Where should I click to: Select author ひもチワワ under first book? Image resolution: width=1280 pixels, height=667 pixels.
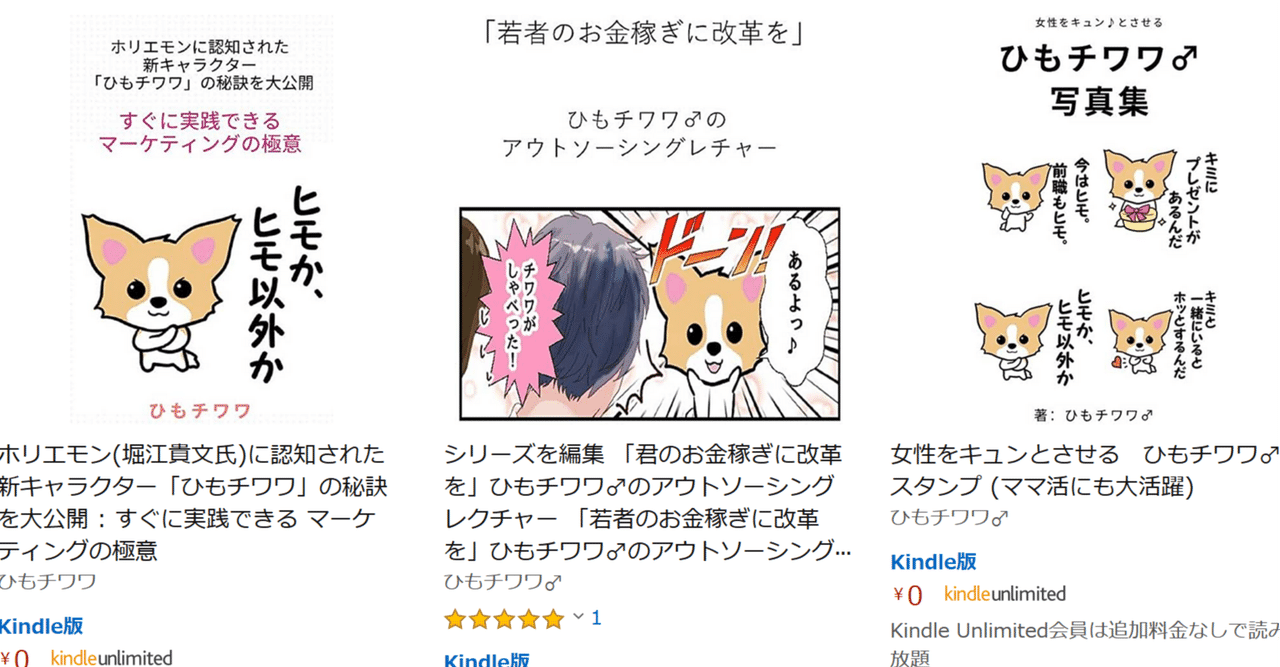click(x=48, y=581)
